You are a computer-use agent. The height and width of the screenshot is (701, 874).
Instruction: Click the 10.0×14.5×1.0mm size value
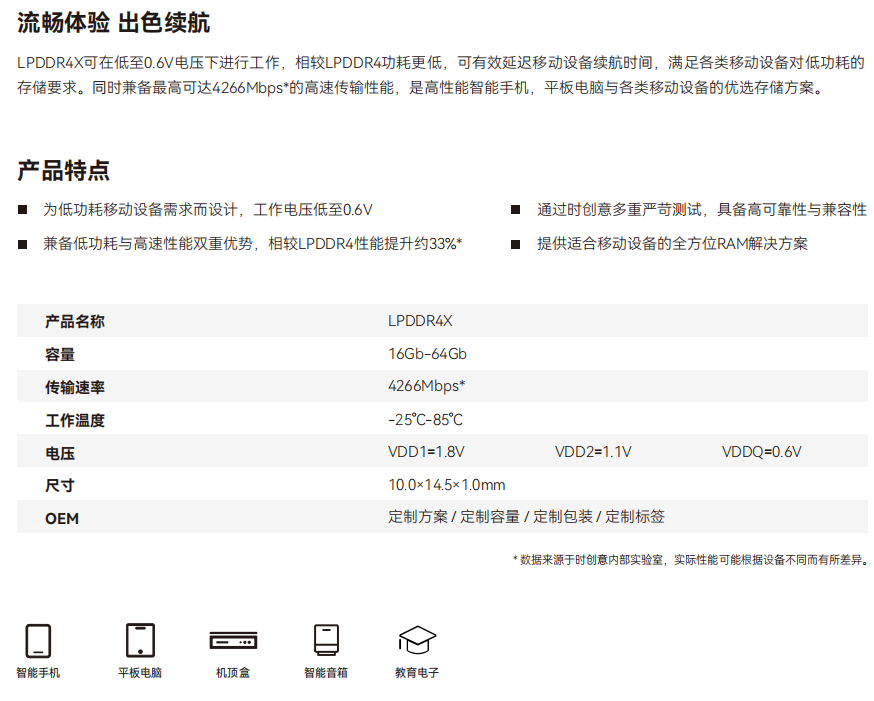tap(446, 485)
